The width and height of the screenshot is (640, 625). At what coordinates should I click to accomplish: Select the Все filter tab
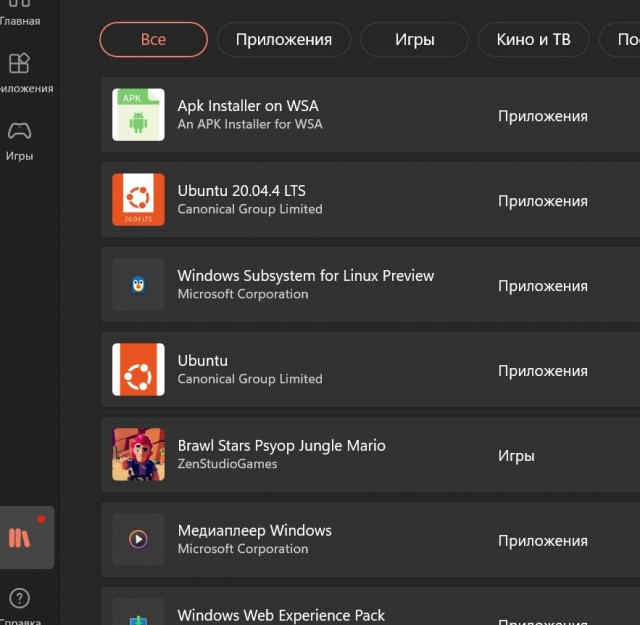tap(153, 40)
